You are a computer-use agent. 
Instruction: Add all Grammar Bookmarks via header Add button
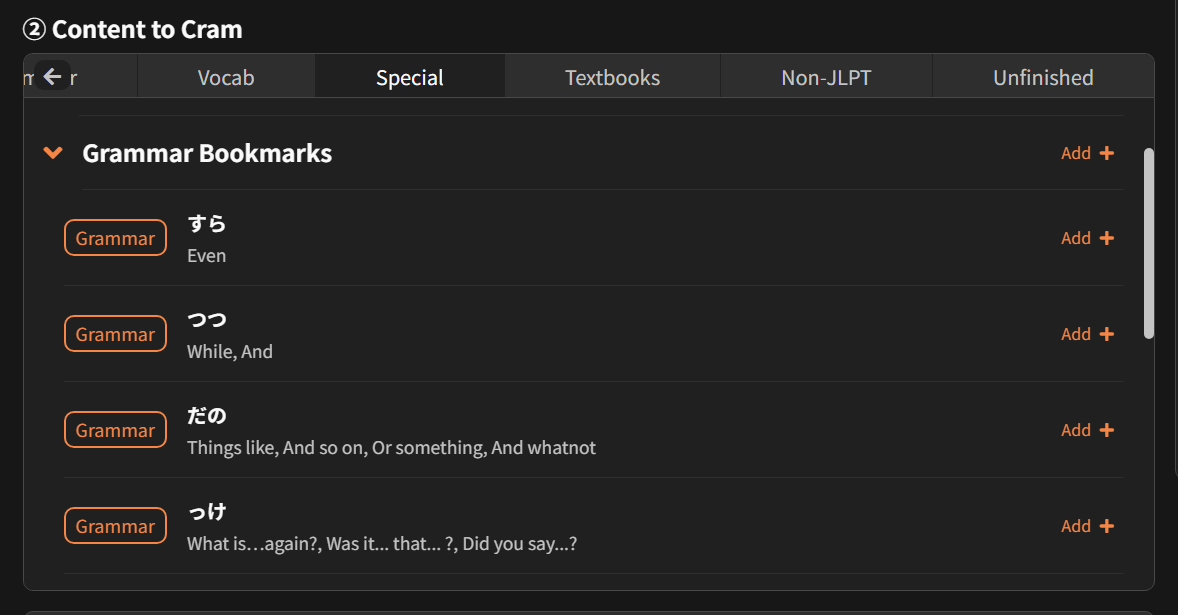point(1087,153)
